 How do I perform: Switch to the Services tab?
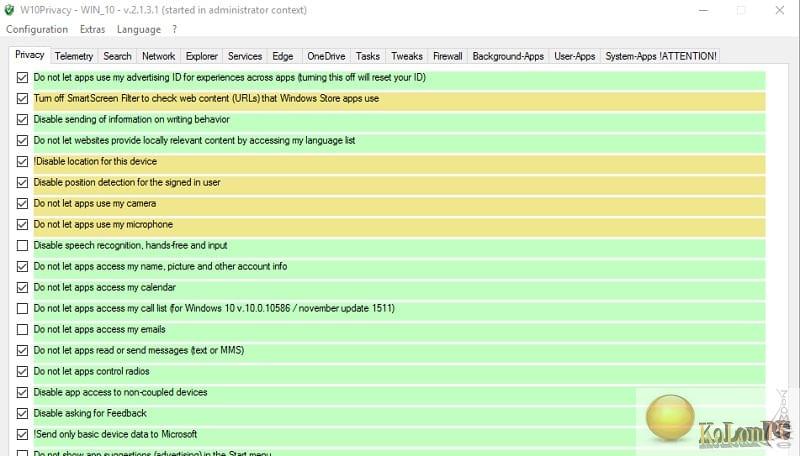[244, 56]
